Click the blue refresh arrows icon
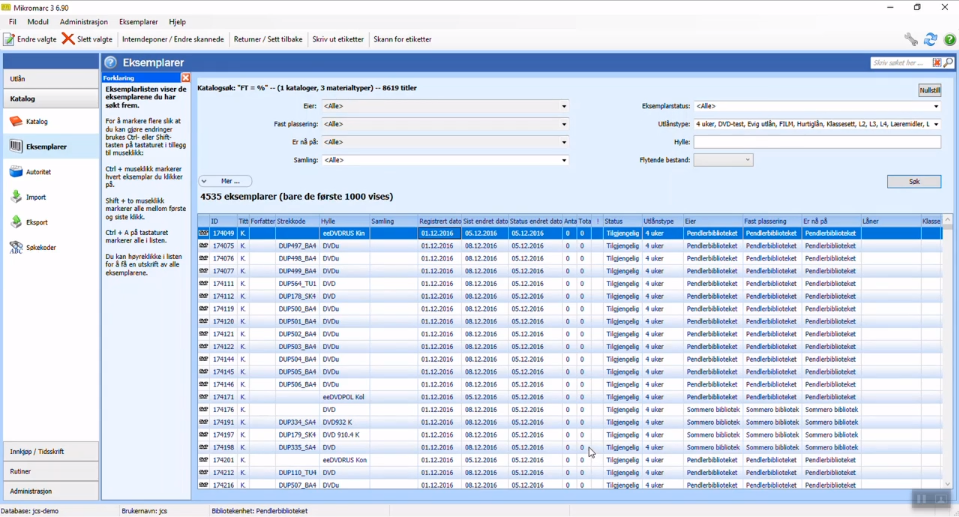This screenshot has height=517, width=959. click(930, 39)
